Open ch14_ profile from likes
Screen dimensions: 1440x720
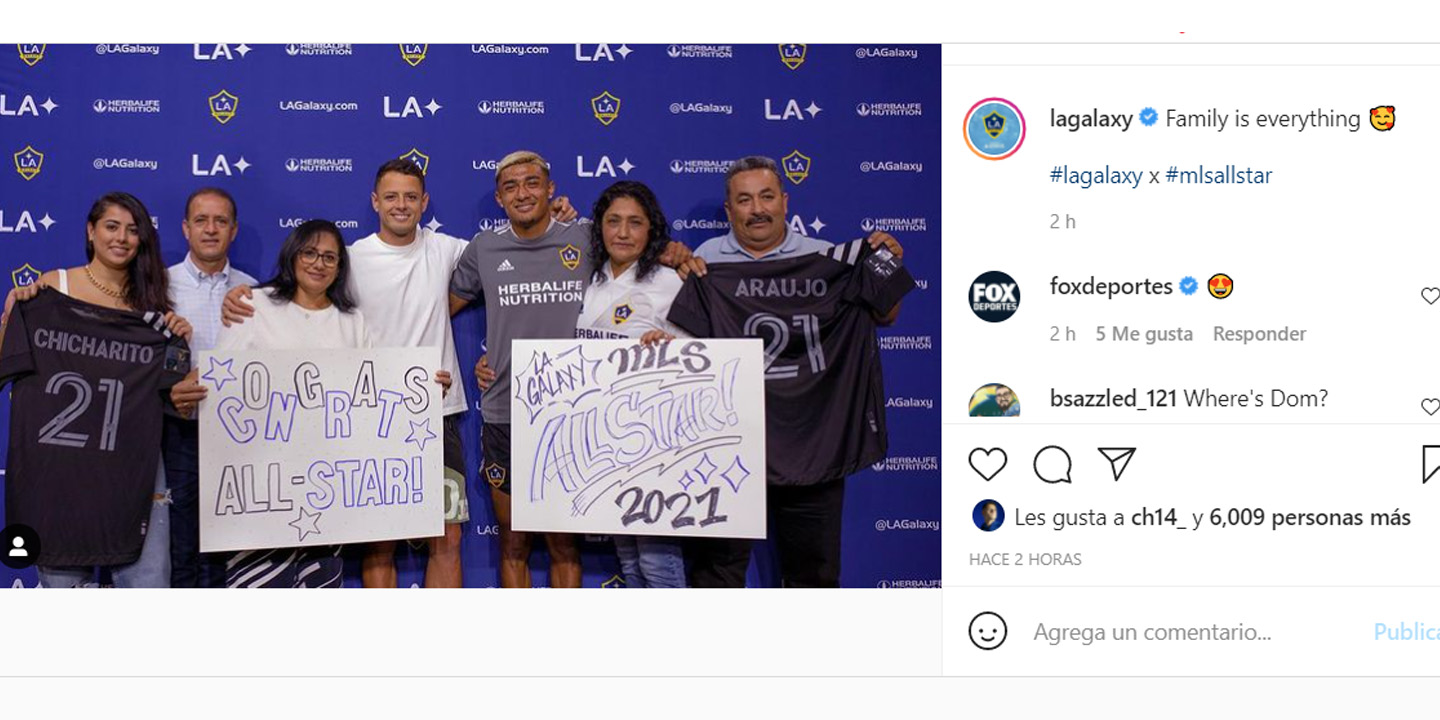pos(1158,517)
